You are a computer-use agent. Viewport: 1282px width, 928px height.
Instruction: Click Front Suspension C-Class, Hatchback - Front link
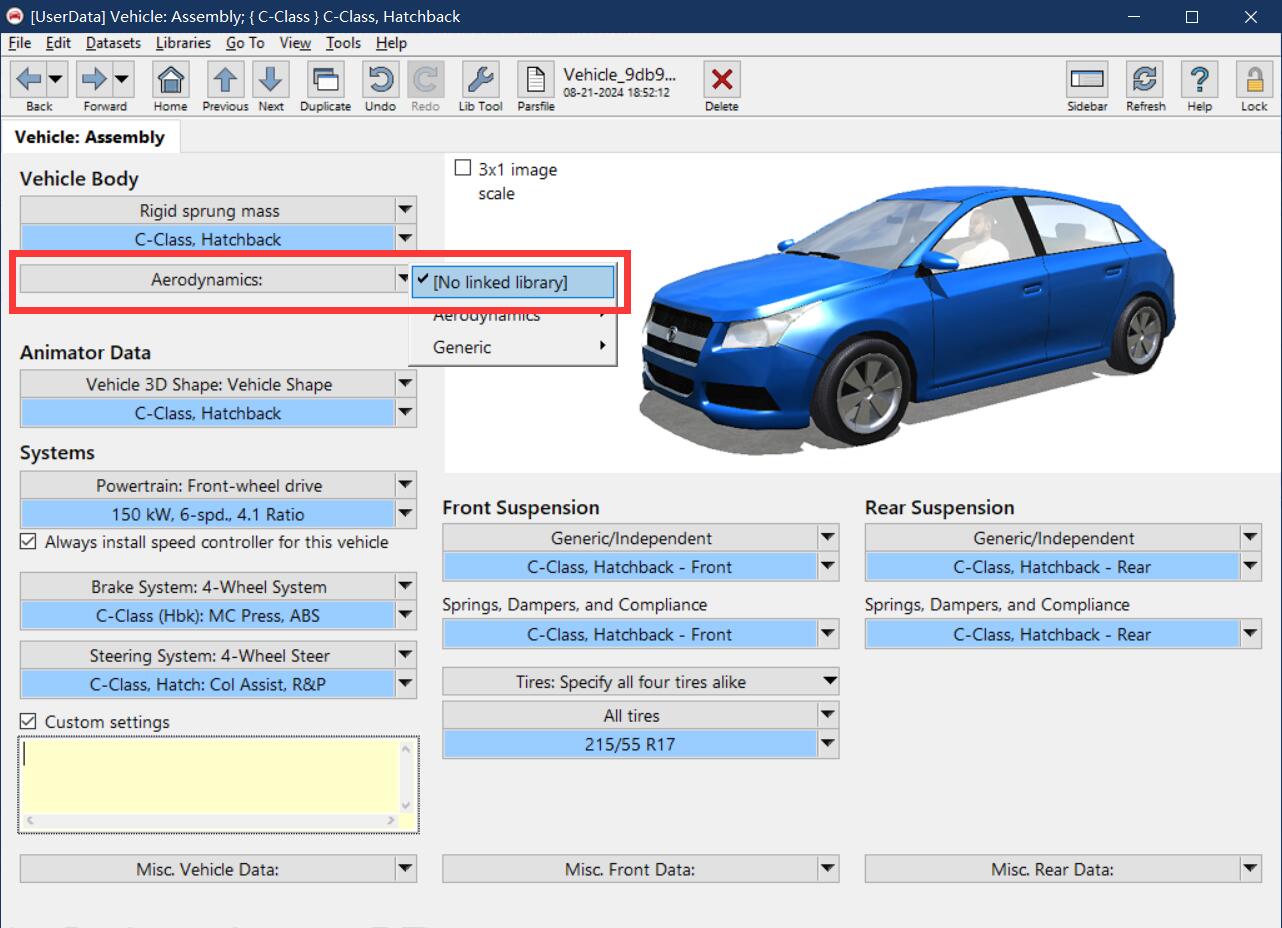coord(630,567)
